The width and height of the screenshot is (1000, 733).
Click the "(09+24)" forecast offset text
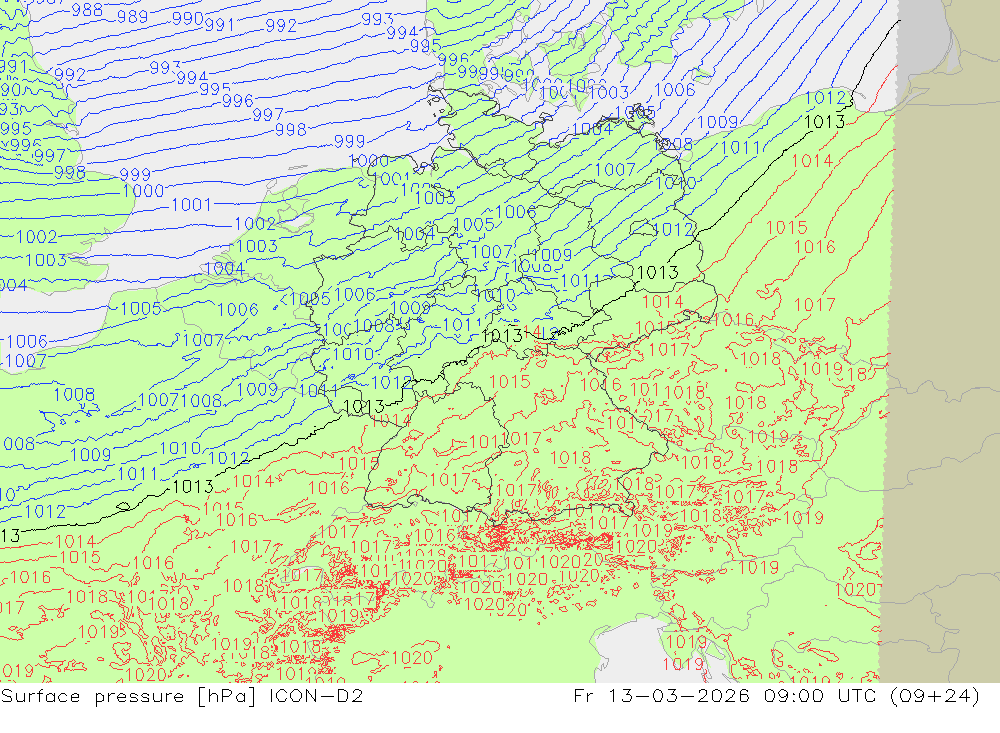click(x=934, y=695)
